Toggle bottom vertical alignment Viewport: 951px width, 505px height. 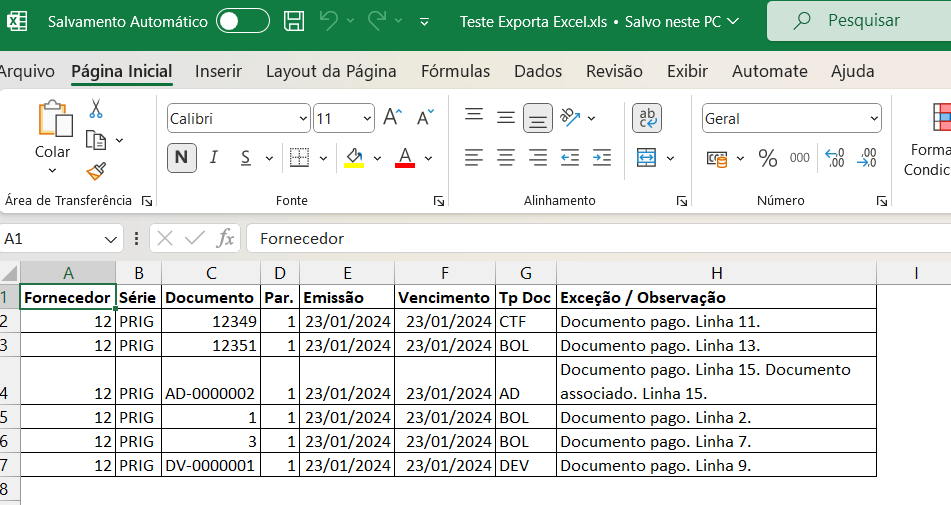click(x=538, y=118)
